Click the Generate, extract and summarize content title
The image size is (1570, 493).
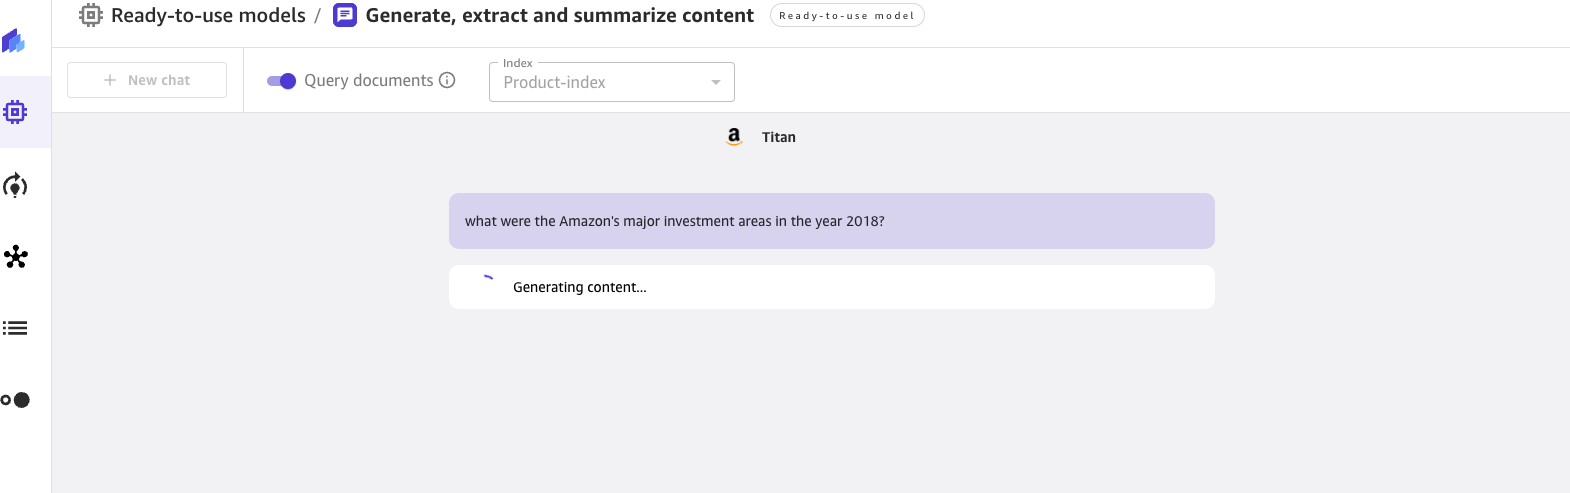(559, 15)
